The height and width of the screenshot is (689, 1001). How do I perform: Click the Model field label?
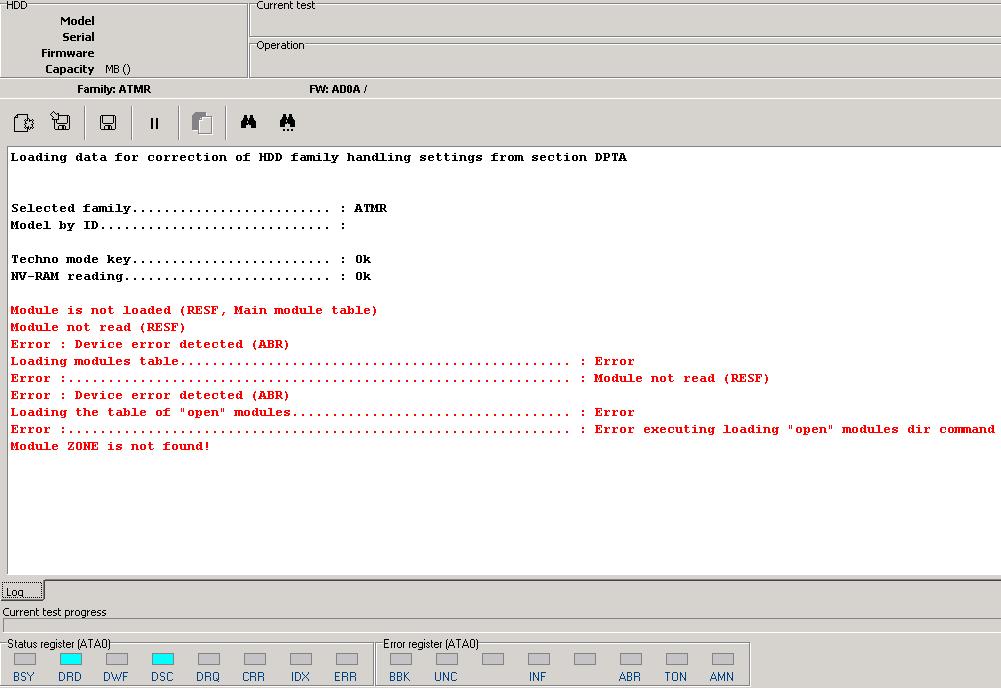77,21
